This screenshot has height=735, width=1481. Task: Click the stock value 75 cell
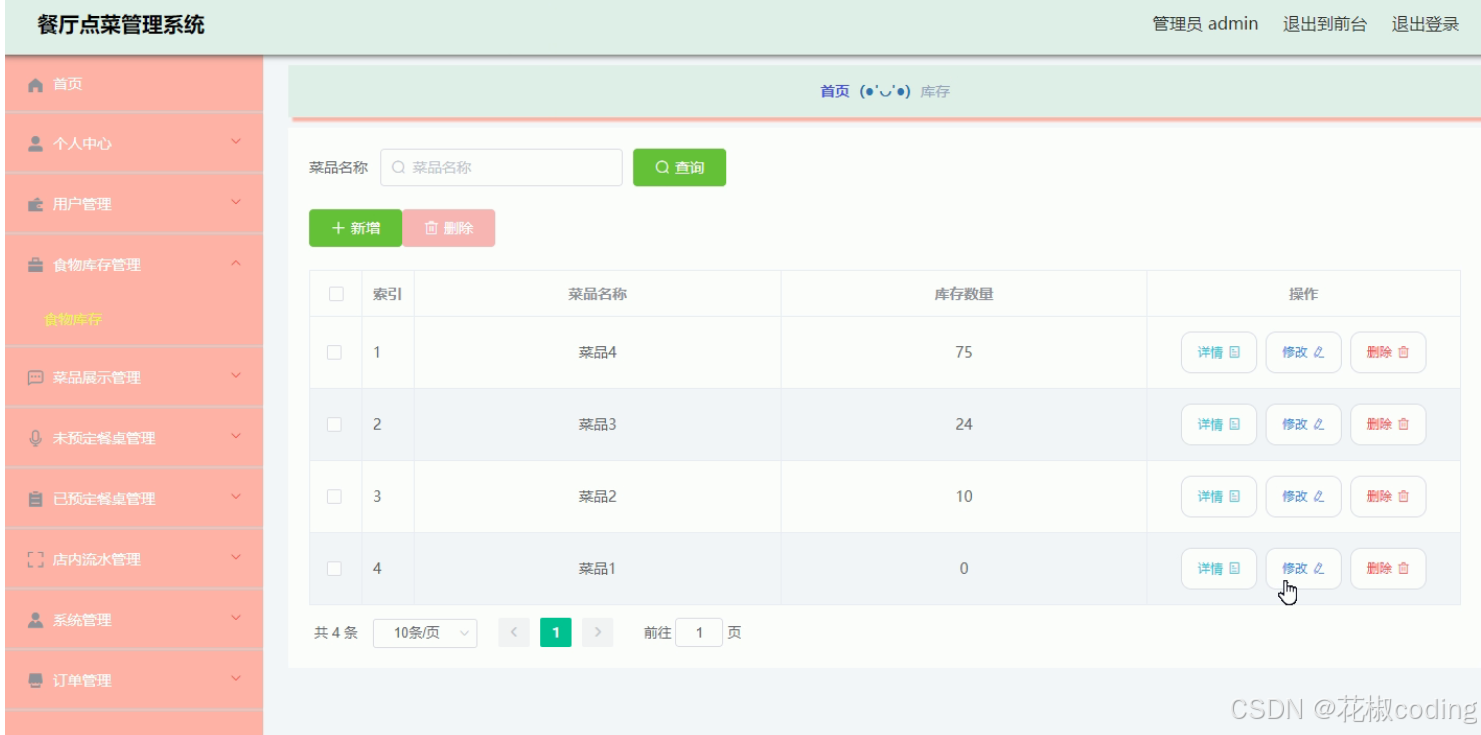(964, 352)
